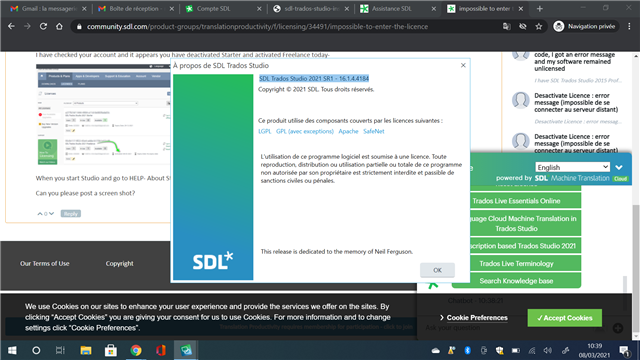This screenshot has height=360, width=640.
Task: Click the battery tray icon
Action: (x=516, y=351)
